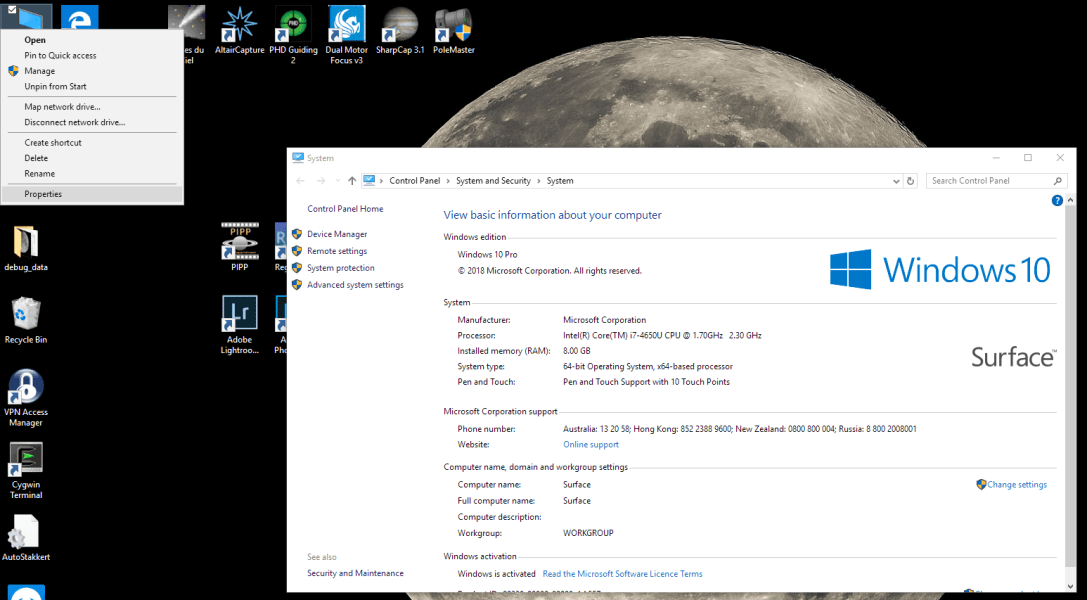The width and height of the screenshot is (1087, 600).
Task: Select Rename from the context menu
Action: (38, 173)
